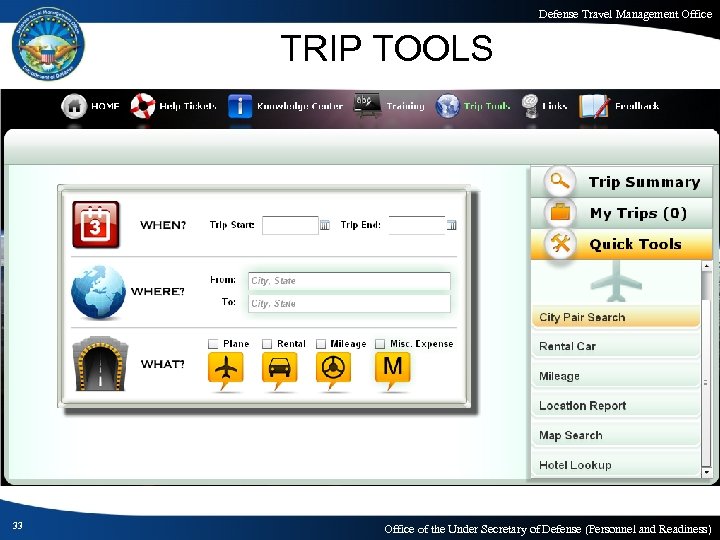The height and width of the screenshot is (540, 720).
Task: Open the Map Search tool
Action: click(x=616, y=435)
